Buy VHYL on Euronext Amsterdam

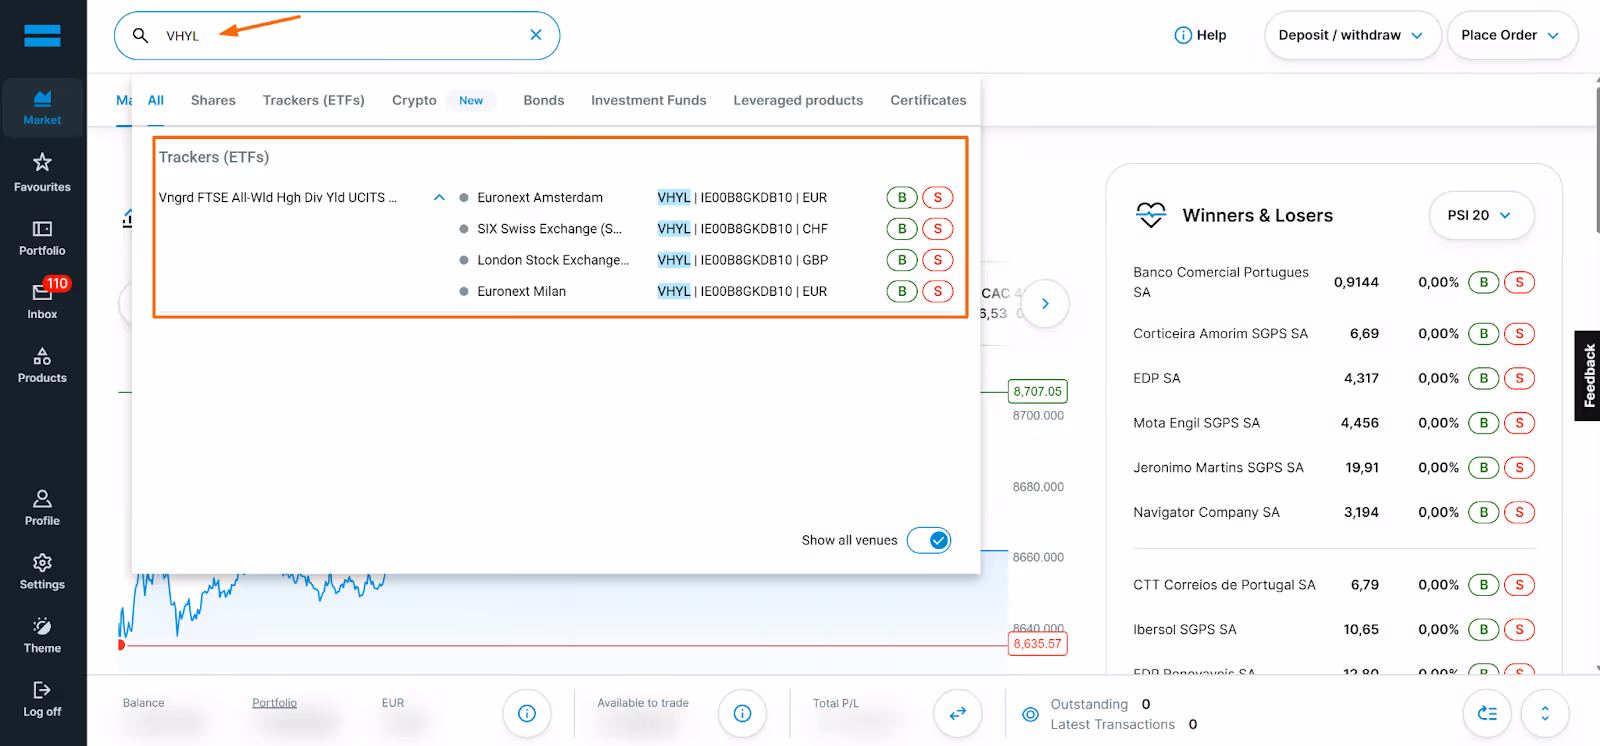[902, 198]
